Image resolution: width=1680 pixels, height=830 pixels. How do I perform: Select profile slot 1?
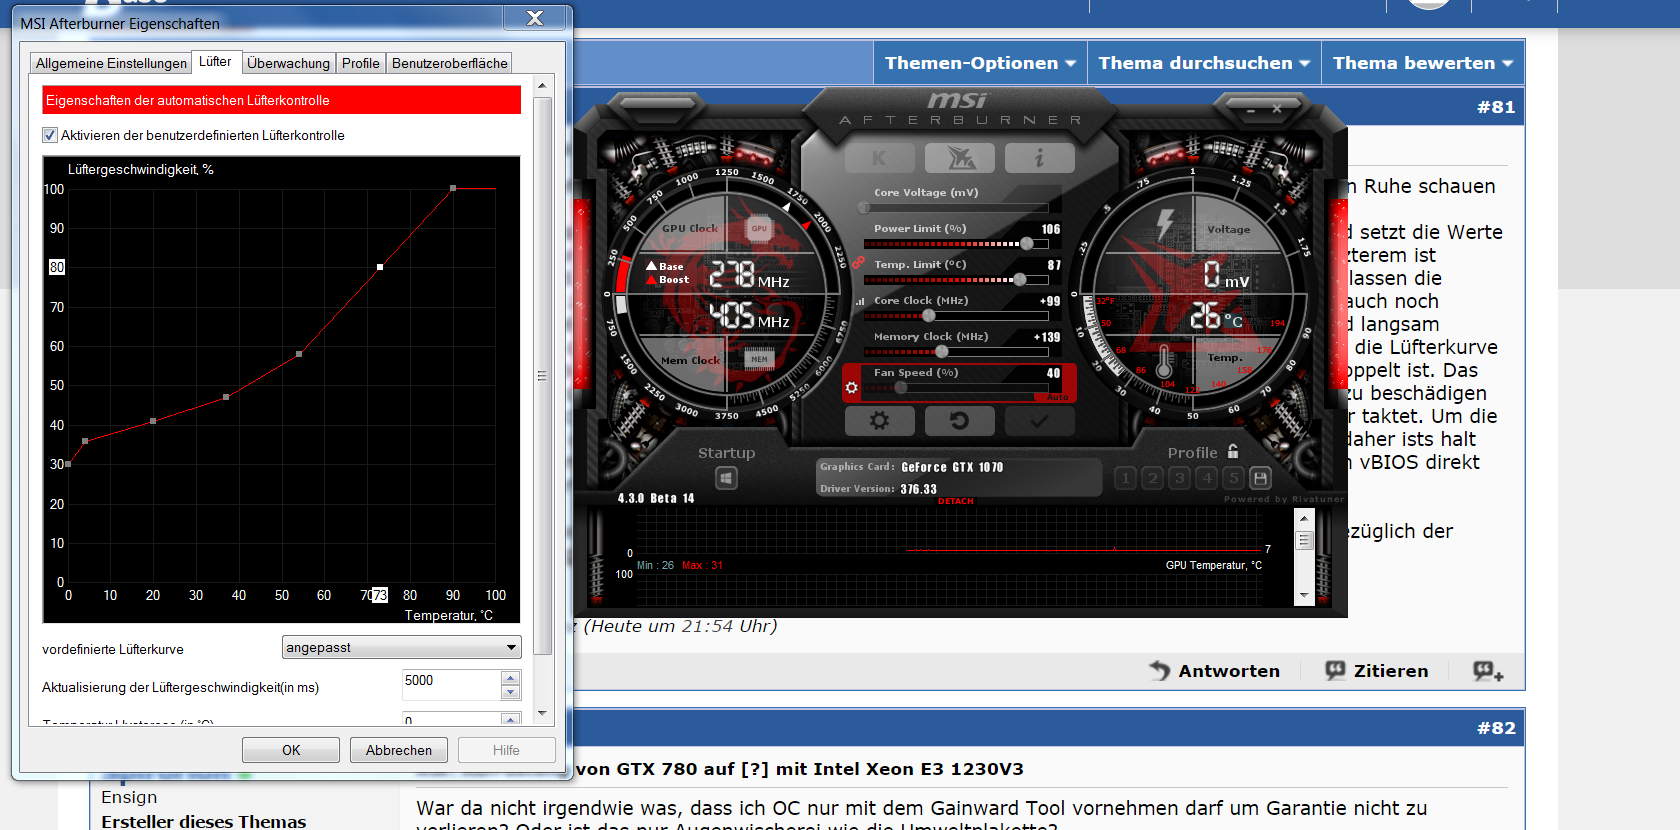1125,478
